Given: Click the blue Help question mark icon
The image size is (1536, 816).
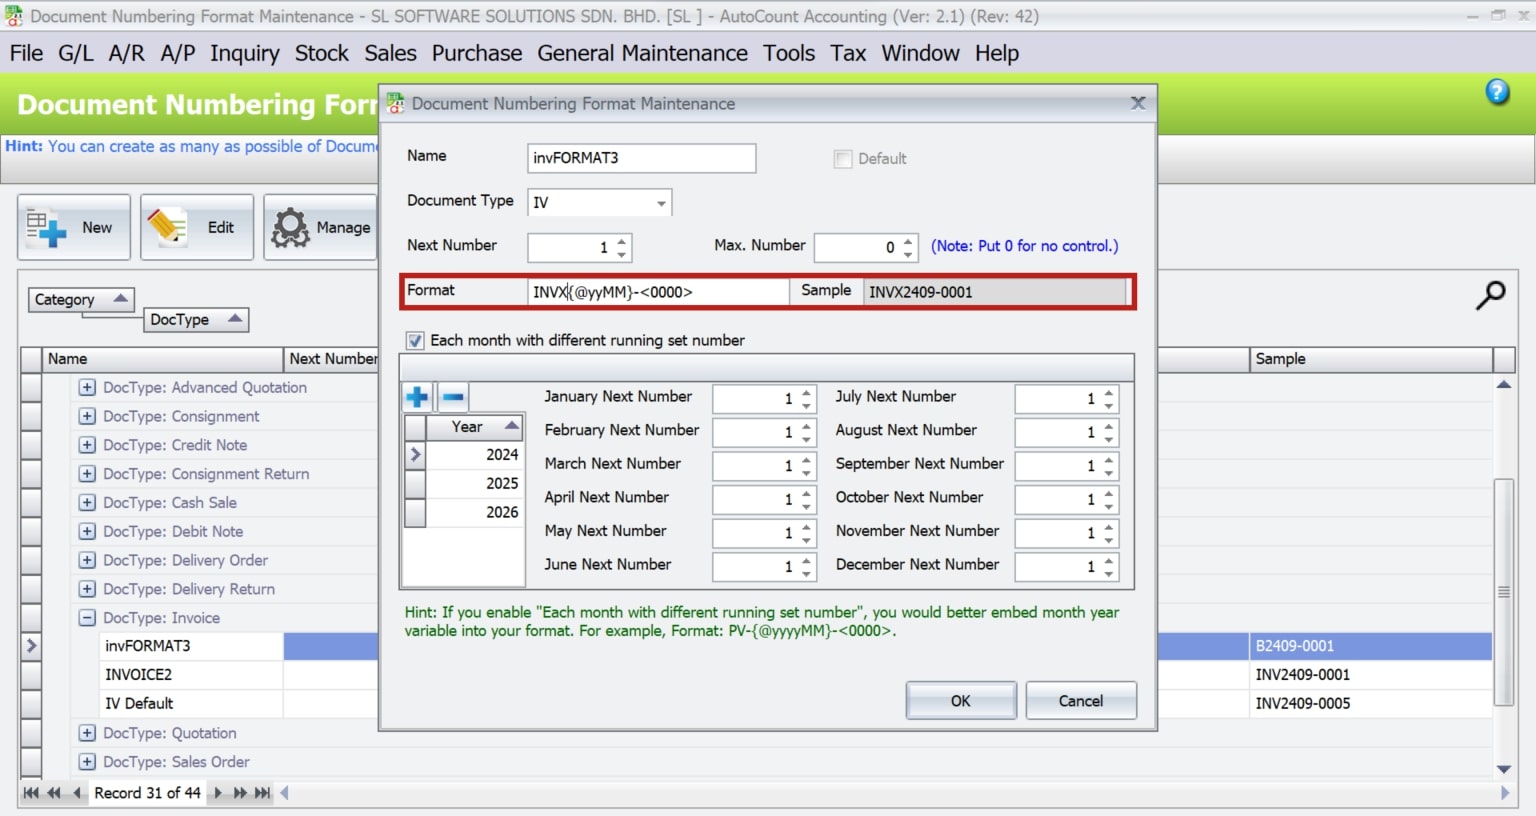Looking at the screenshot, I should [1497, 92].
